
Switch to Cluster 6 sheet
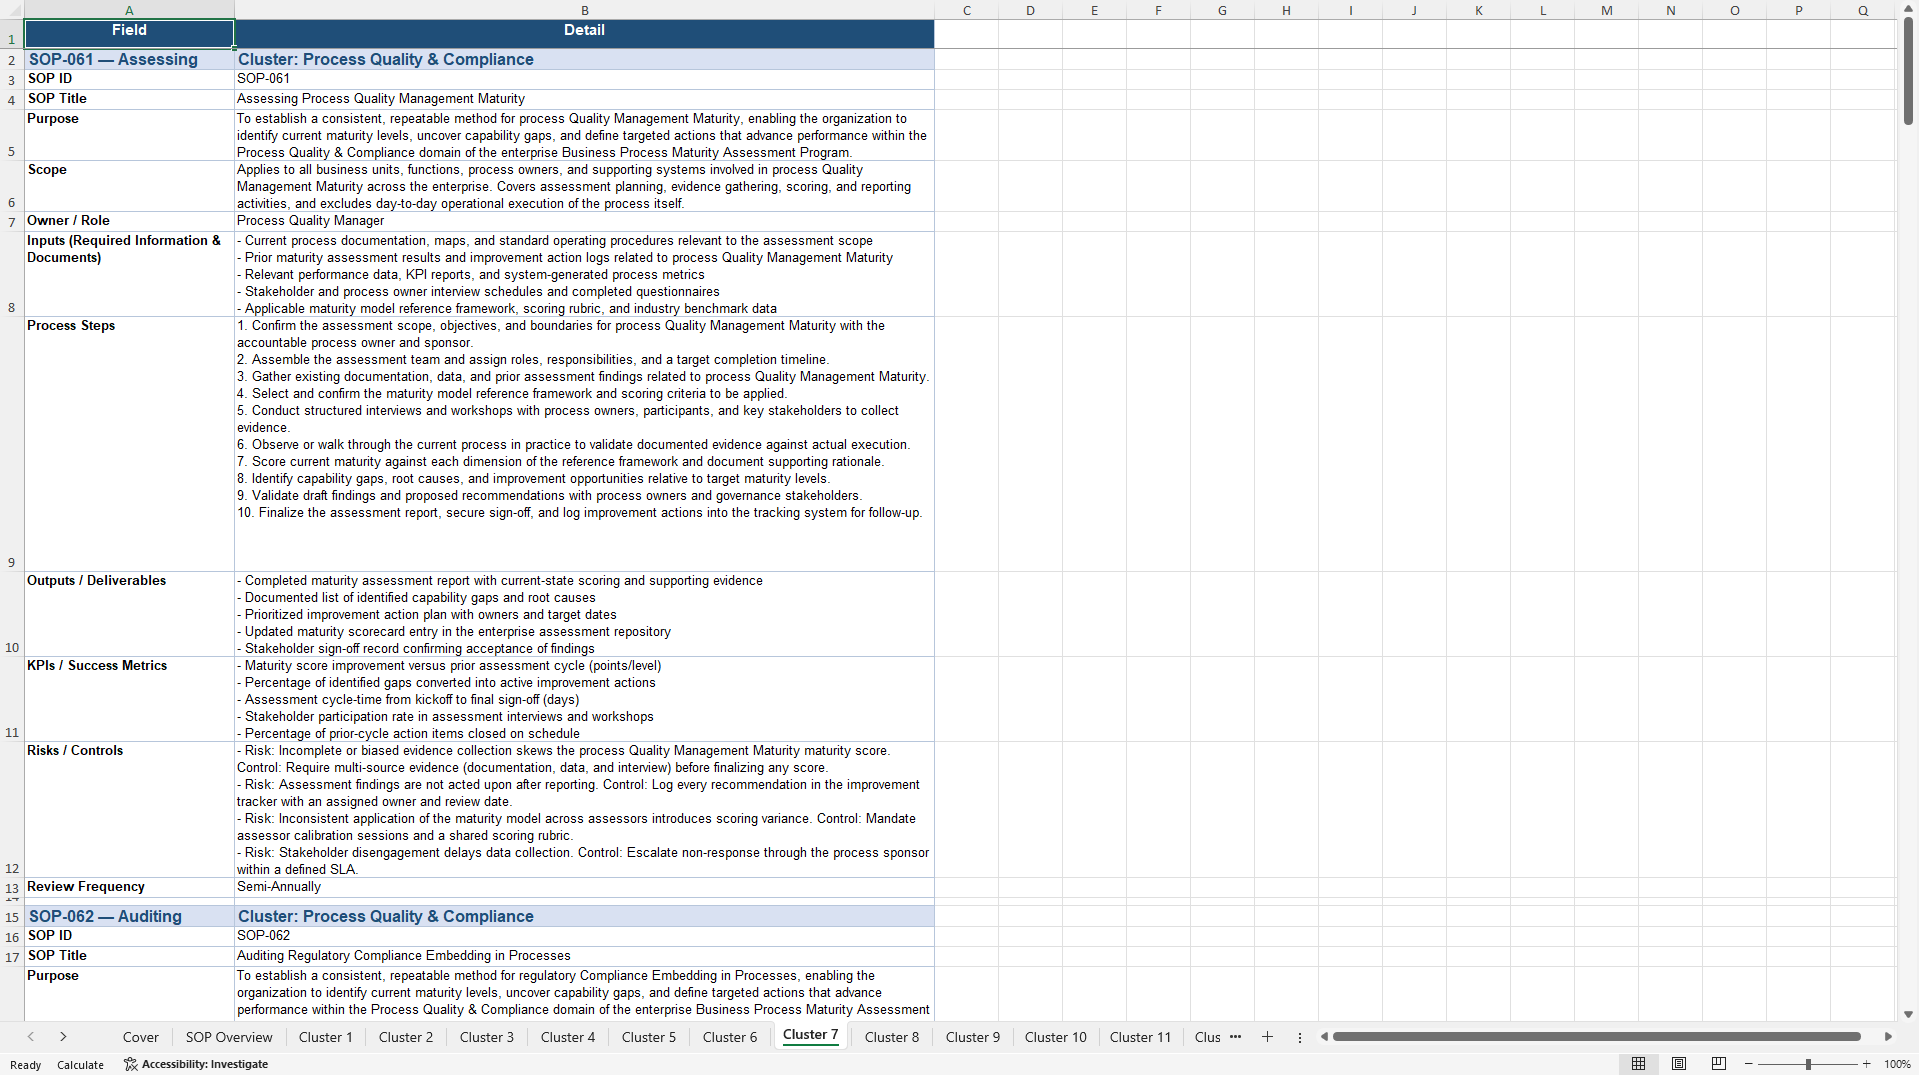(x=730, y=1037)
